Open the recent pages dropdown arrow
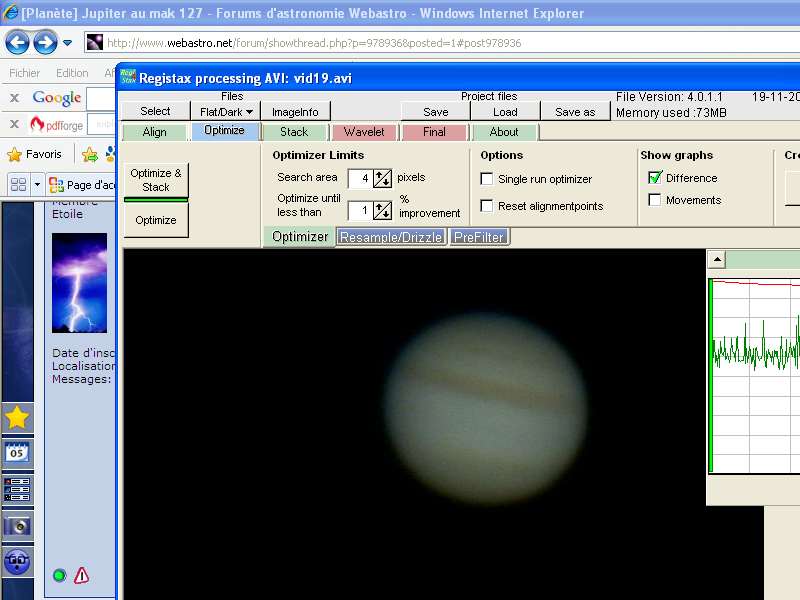 67,43
